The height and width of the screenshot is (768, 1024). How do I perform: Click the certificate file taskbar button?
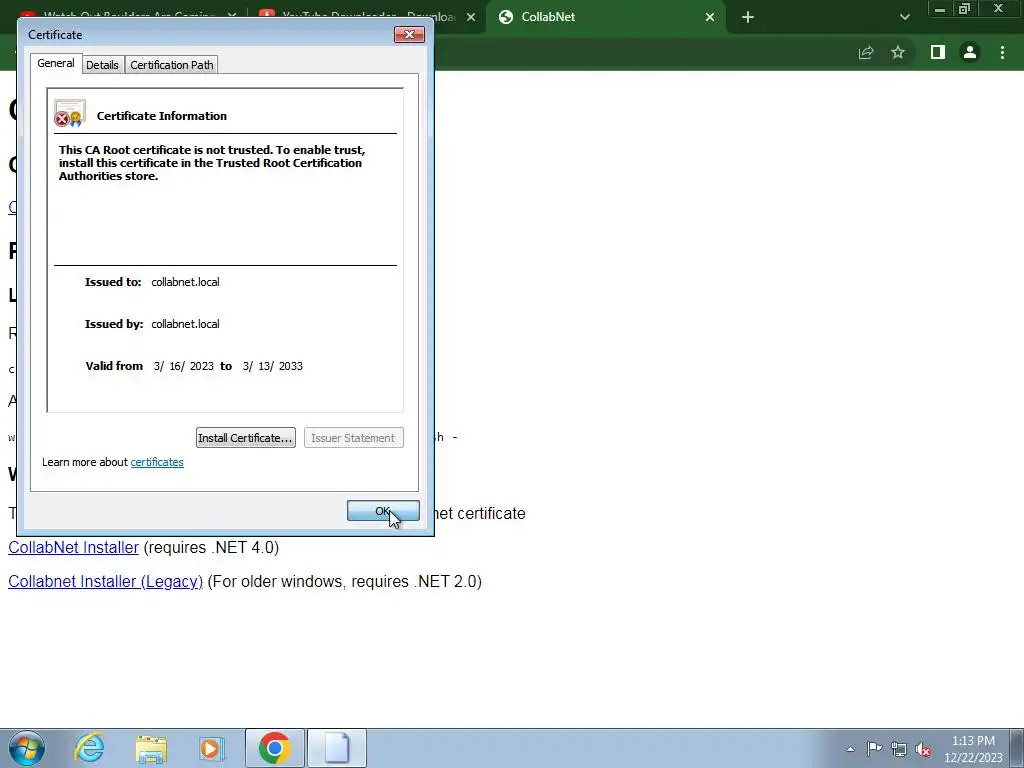[337, 748]
